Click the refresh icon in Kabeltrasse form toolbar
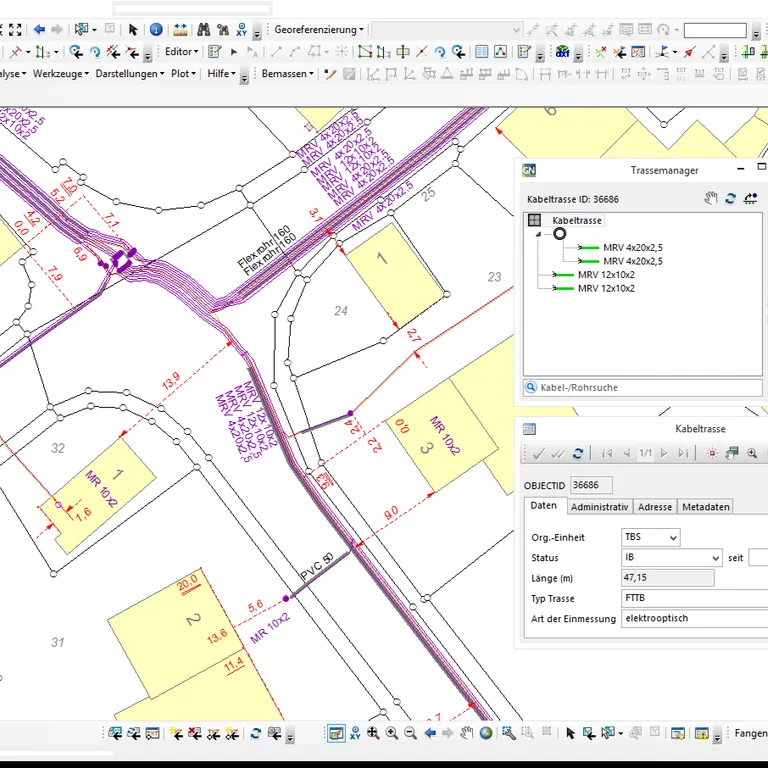The height and width of the screenshot is (768, 768). click(x=578, y=454)
